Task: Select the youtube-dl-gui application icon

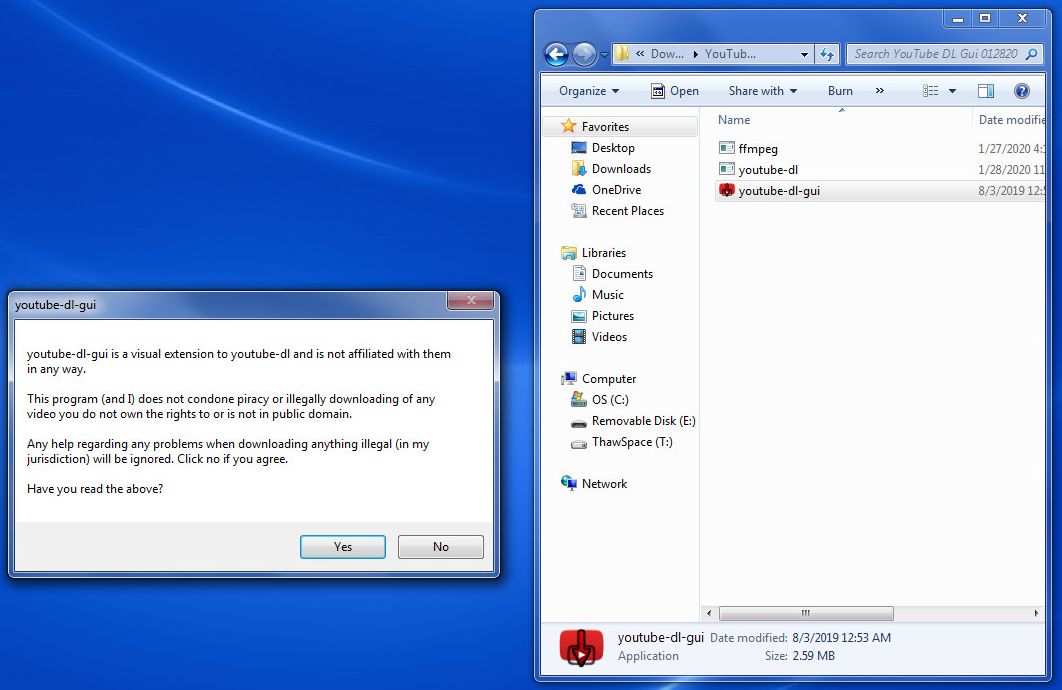Action: click(727, 190)
